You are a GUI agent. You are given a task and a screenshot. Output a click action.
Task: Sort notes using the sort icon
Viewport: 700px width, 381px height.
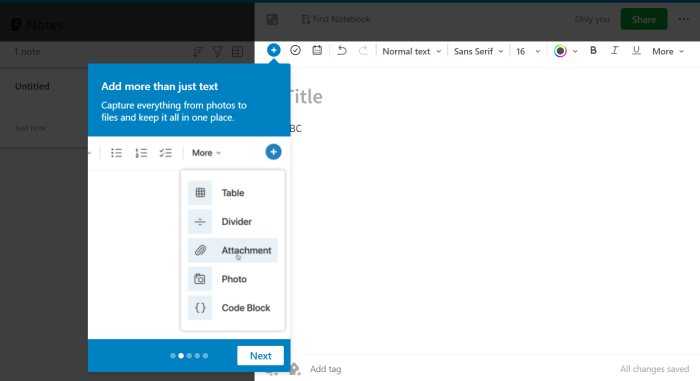[198, 52]
